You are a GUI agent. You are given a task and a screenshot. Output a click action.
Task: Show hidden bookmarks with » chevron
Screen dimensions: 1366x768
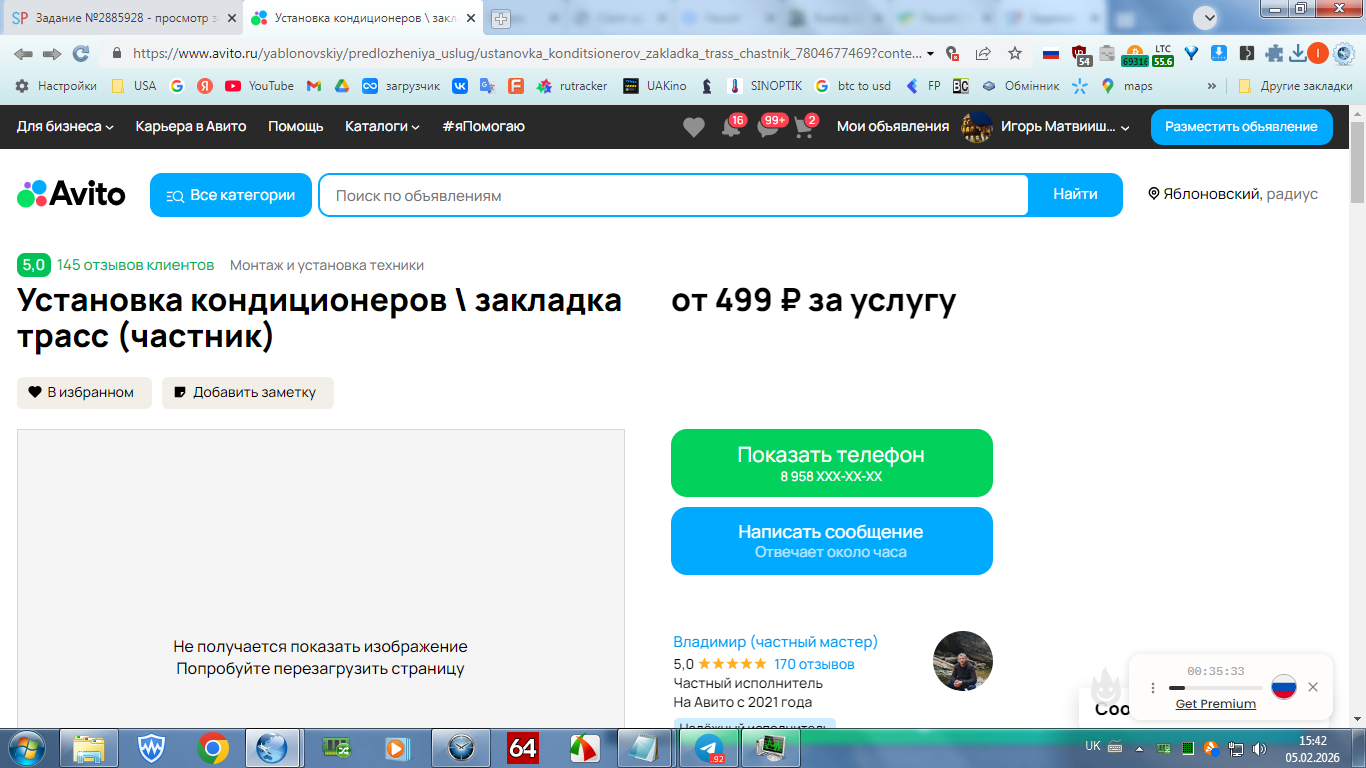pos(1212,86)
